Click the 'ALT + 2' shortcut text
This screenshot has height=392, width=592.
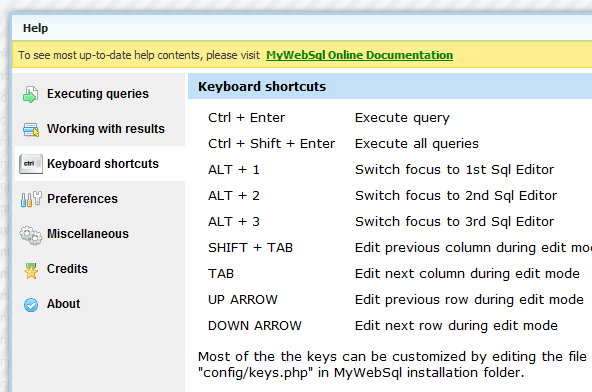coord(234,196)
